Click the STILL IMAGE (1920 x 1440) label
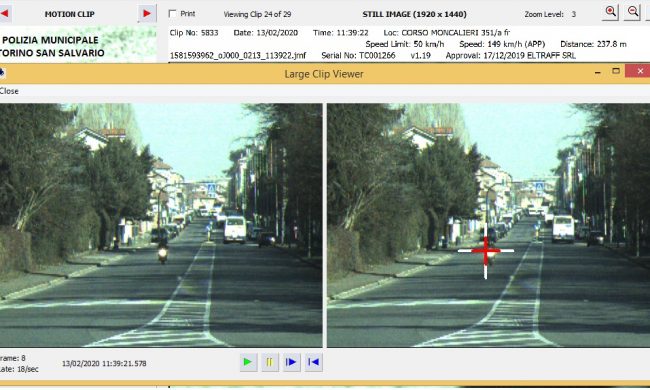 pos(415,14)
